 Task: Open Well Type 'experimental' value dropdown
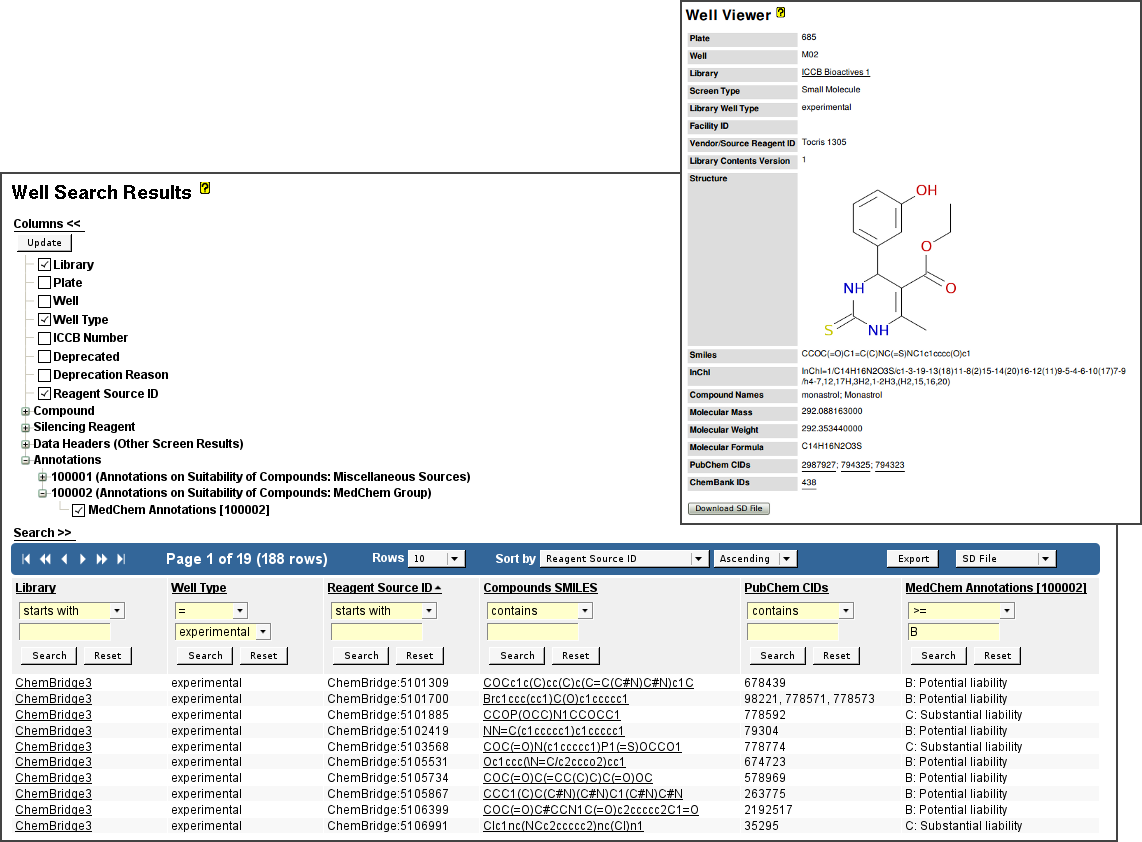pos(223,632)
